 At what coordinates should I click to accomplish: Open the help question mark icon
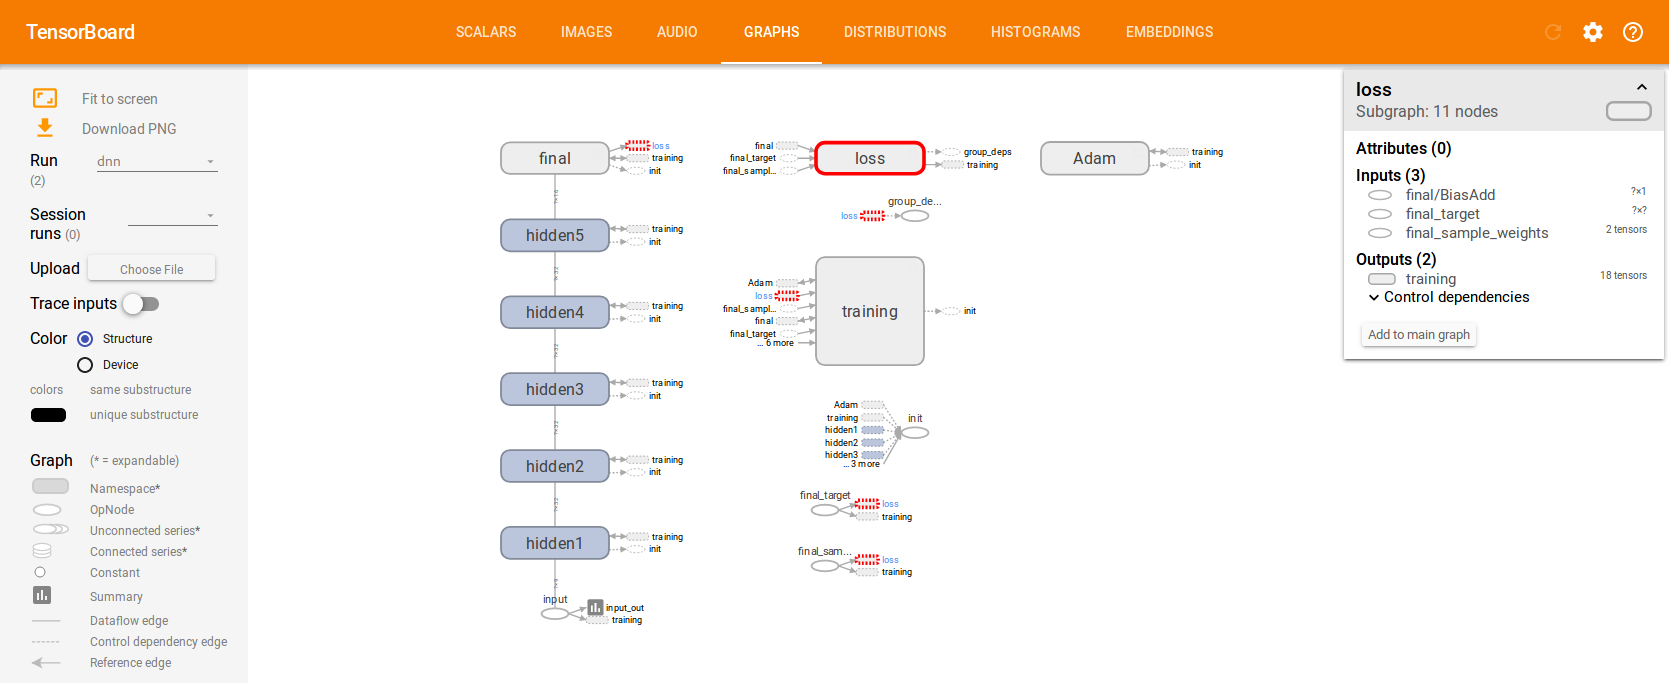pyautogui.click(x=1633, y=32)
